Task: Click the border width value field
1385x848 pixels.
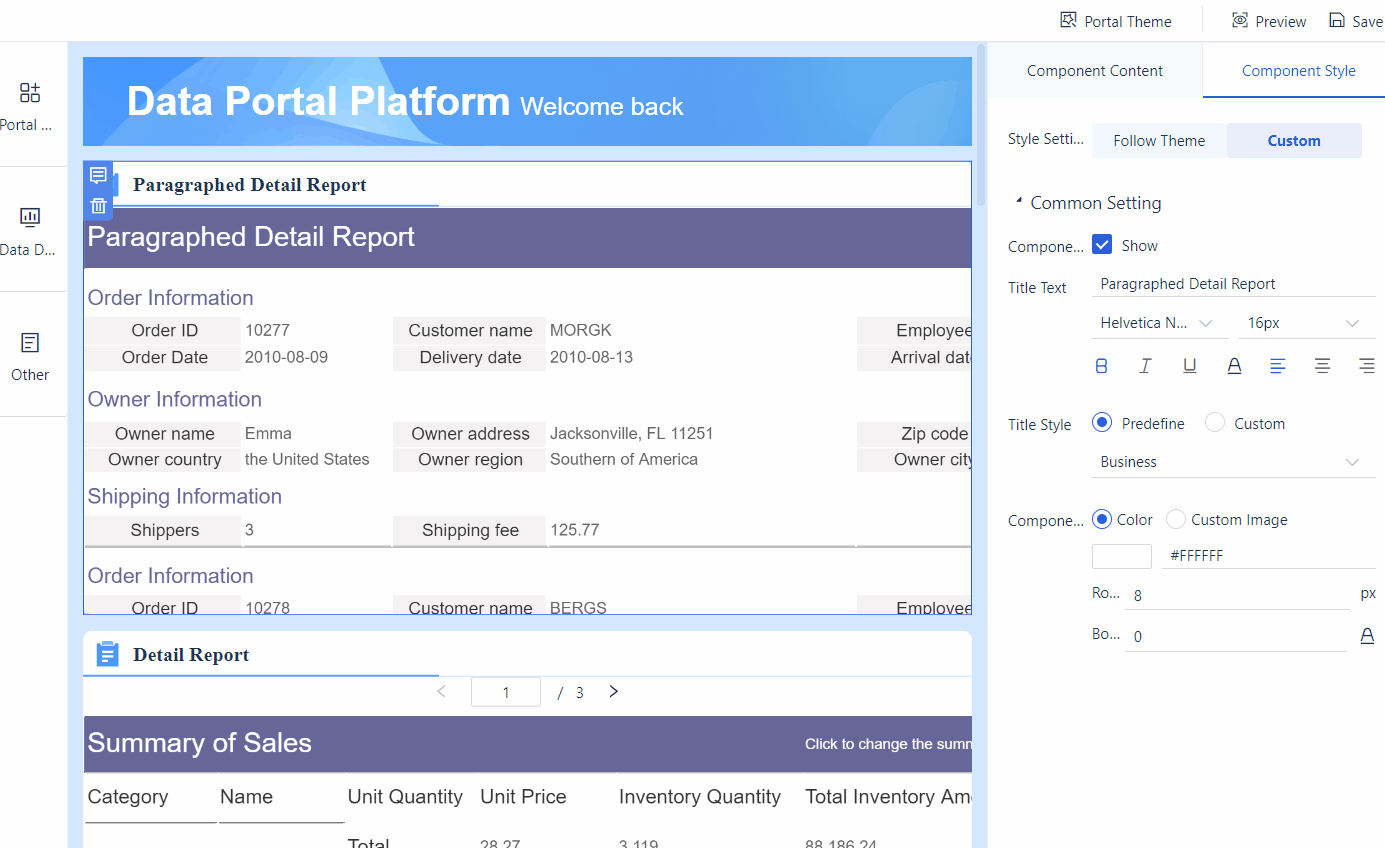Action: pos(1235,637)
